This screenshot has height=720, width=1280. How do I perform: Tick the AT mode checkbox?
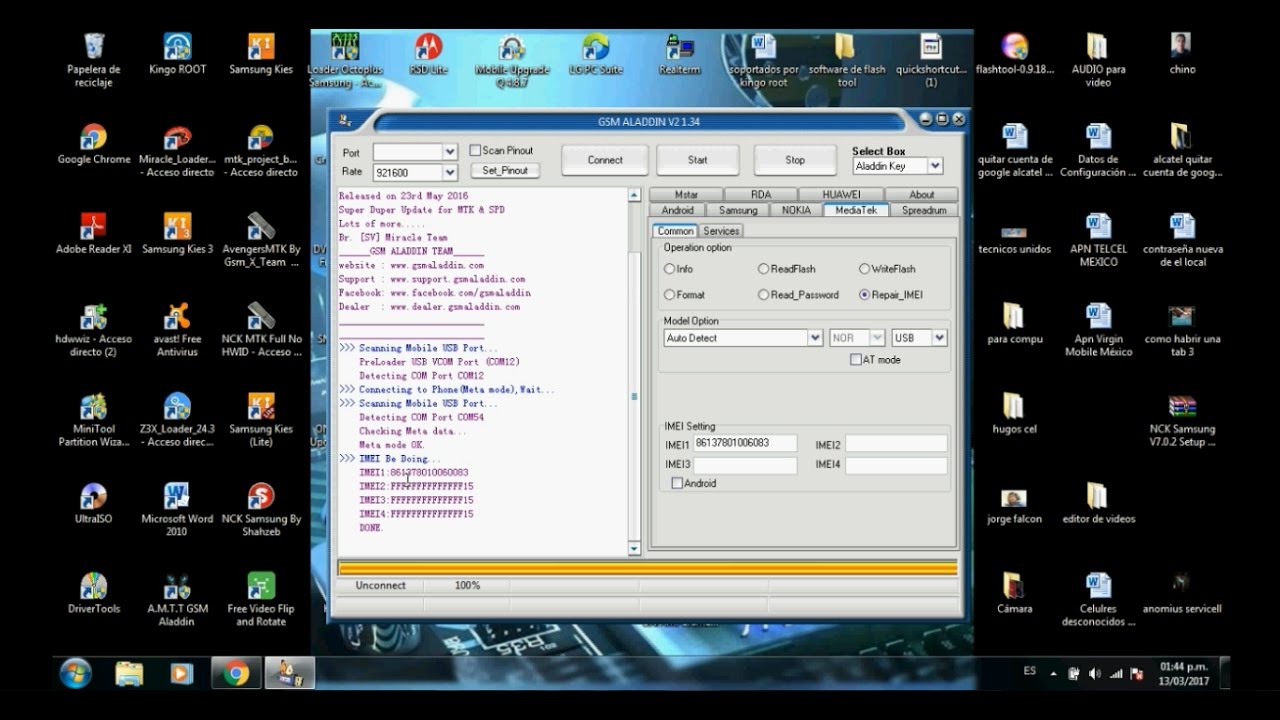[856, 360]
